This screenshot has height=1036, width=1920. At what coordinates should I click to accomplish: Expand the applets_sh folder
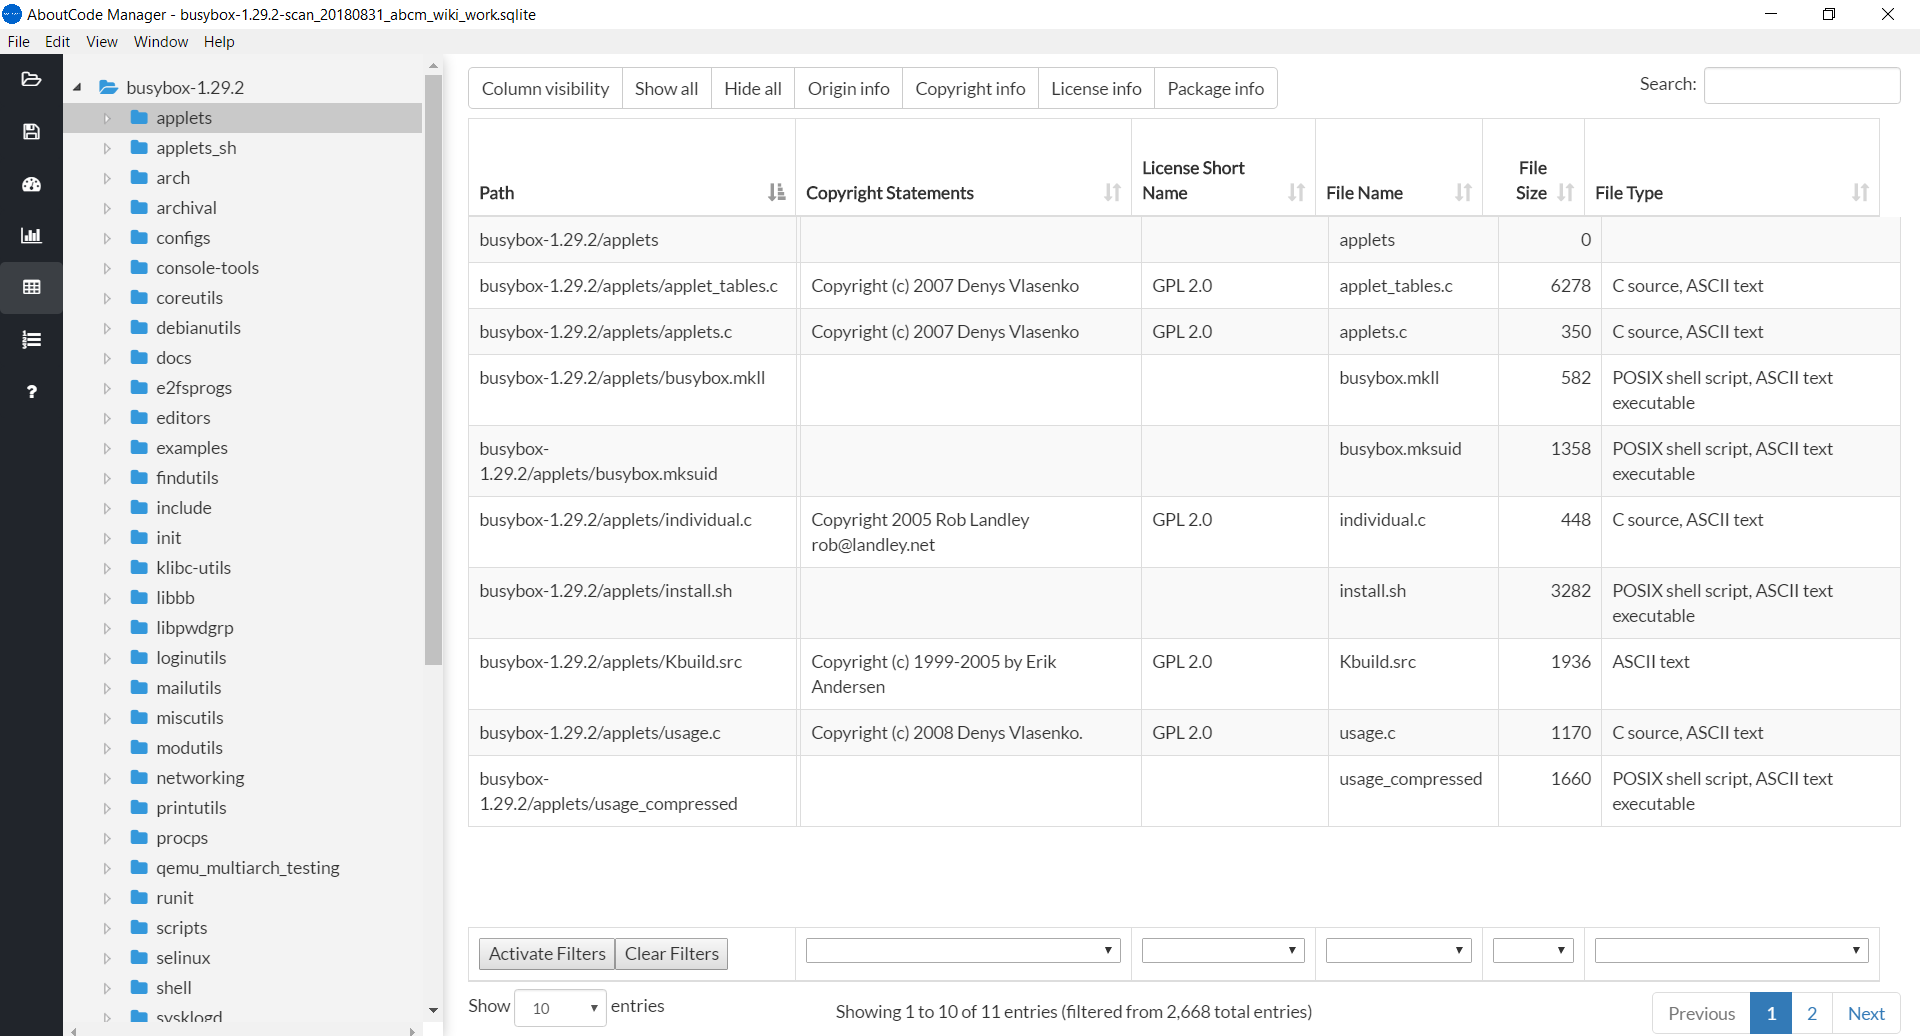(107, 148)
